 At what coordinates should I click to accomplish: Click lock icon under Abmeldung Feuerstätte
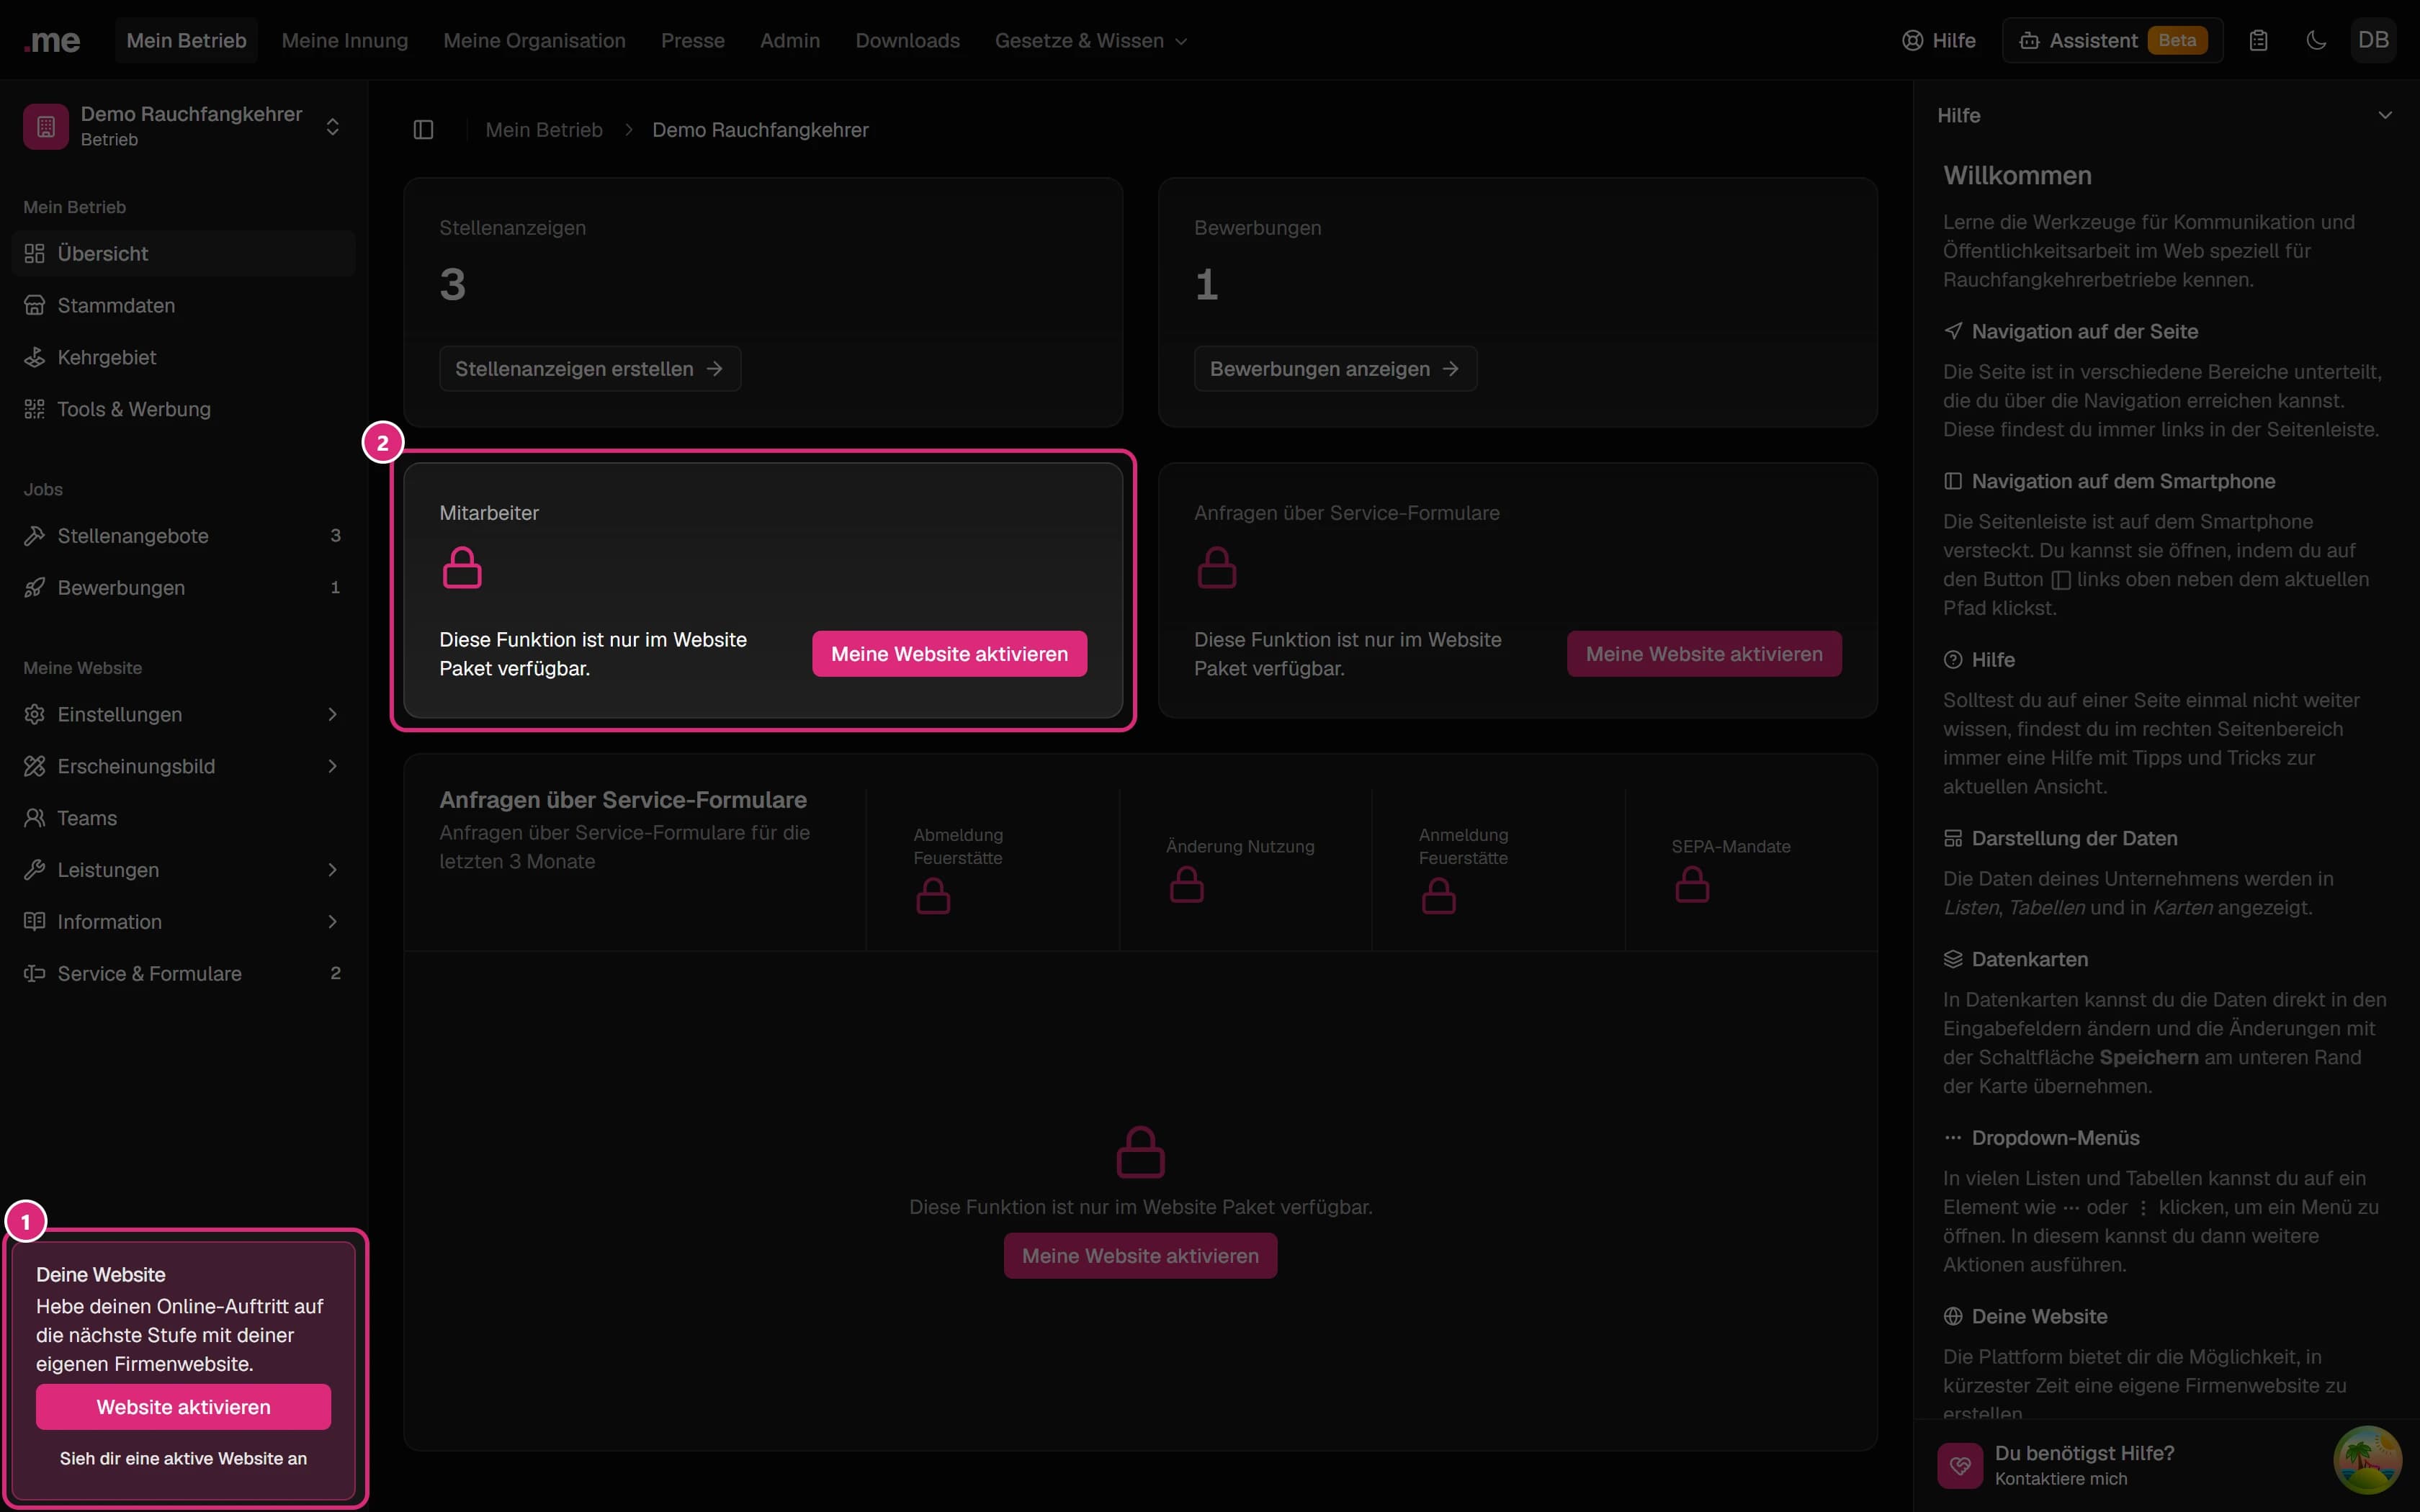click(x=933, y=896)
